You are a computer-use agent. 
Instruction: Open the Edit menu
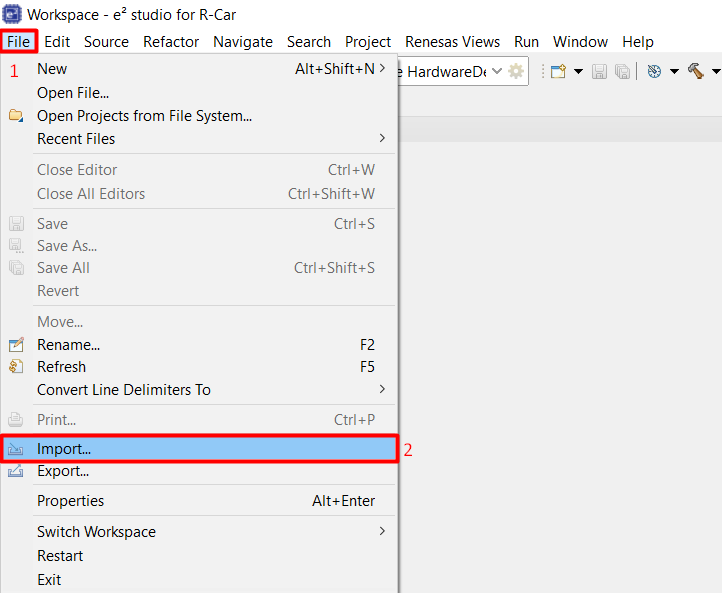(57, 42)
